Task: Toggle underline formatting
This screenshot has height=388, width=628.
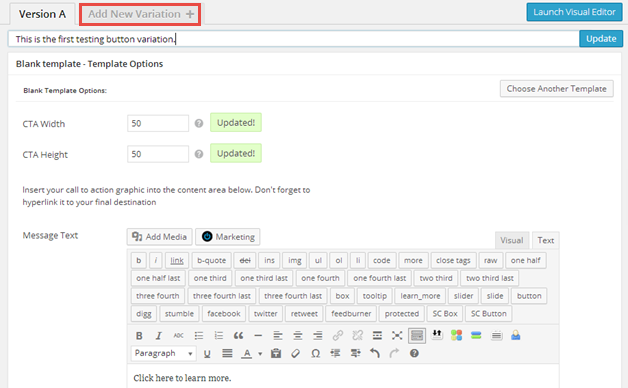Action: tap(207, 354)
